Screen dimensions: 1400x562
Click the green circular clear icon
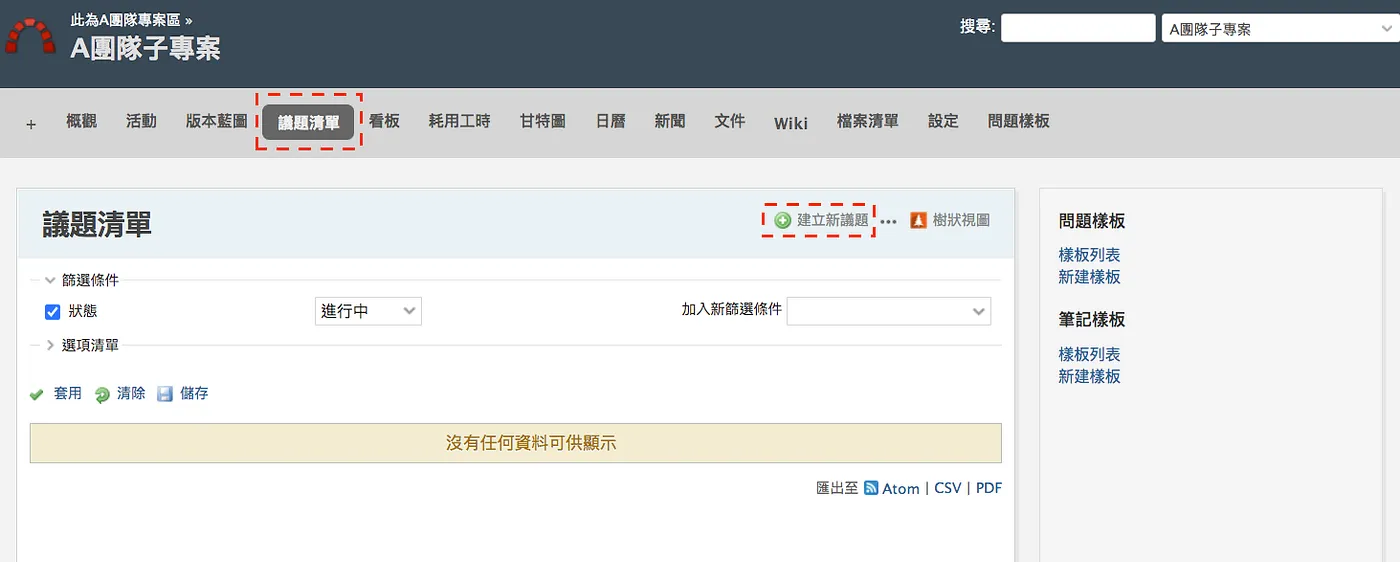102,394
